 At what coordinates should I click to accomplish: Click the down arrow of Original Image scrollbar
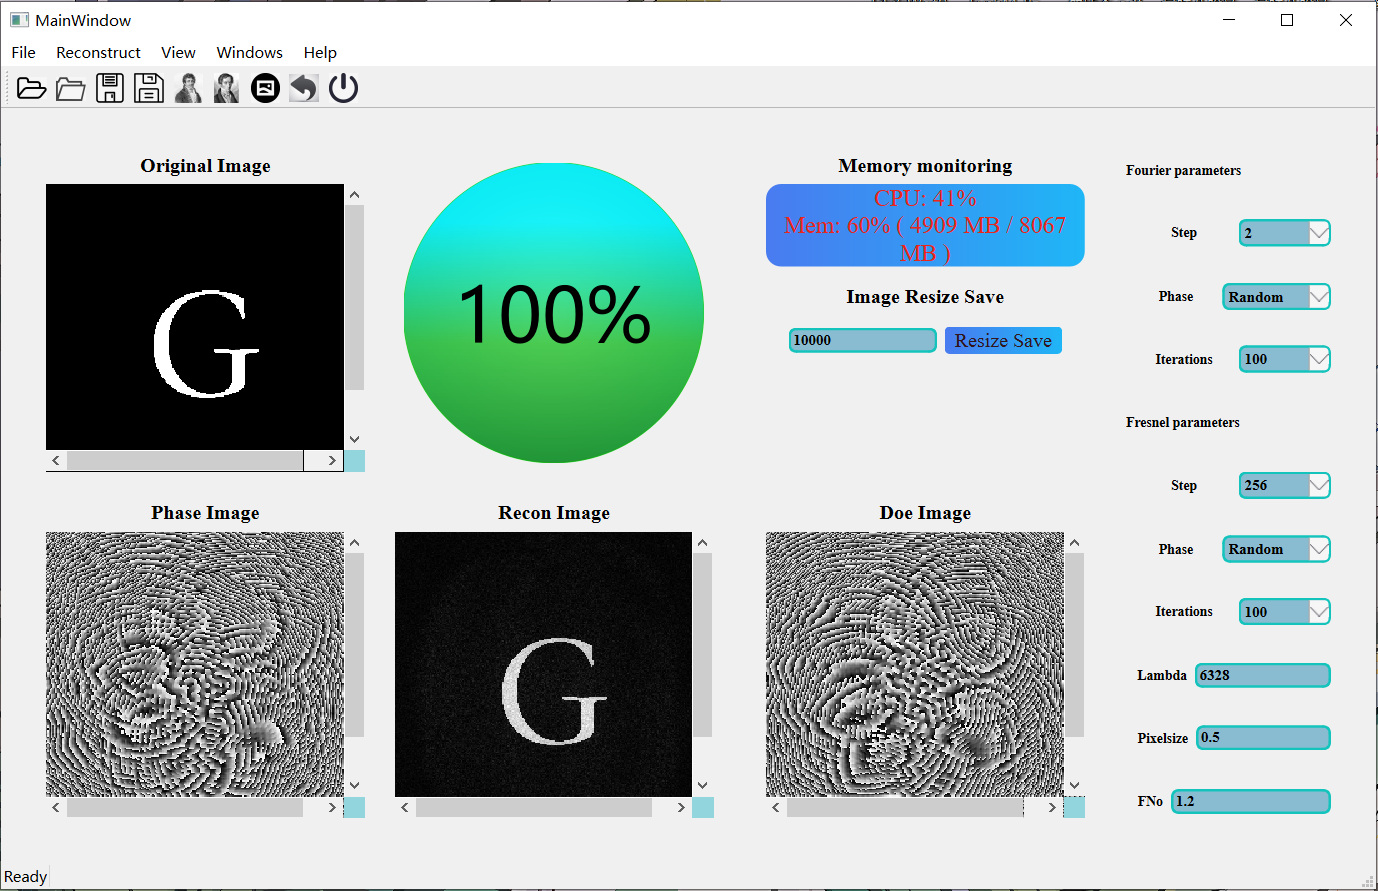pos(355,439)
